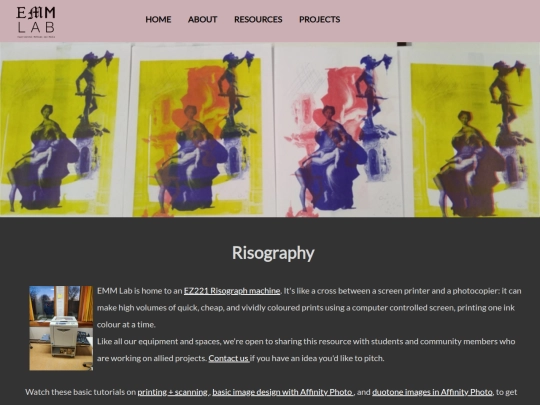Follow the EZ221 Risograph machine link
Image resolution: width=540 pixels, height=405 pixels.
(232, 291)
